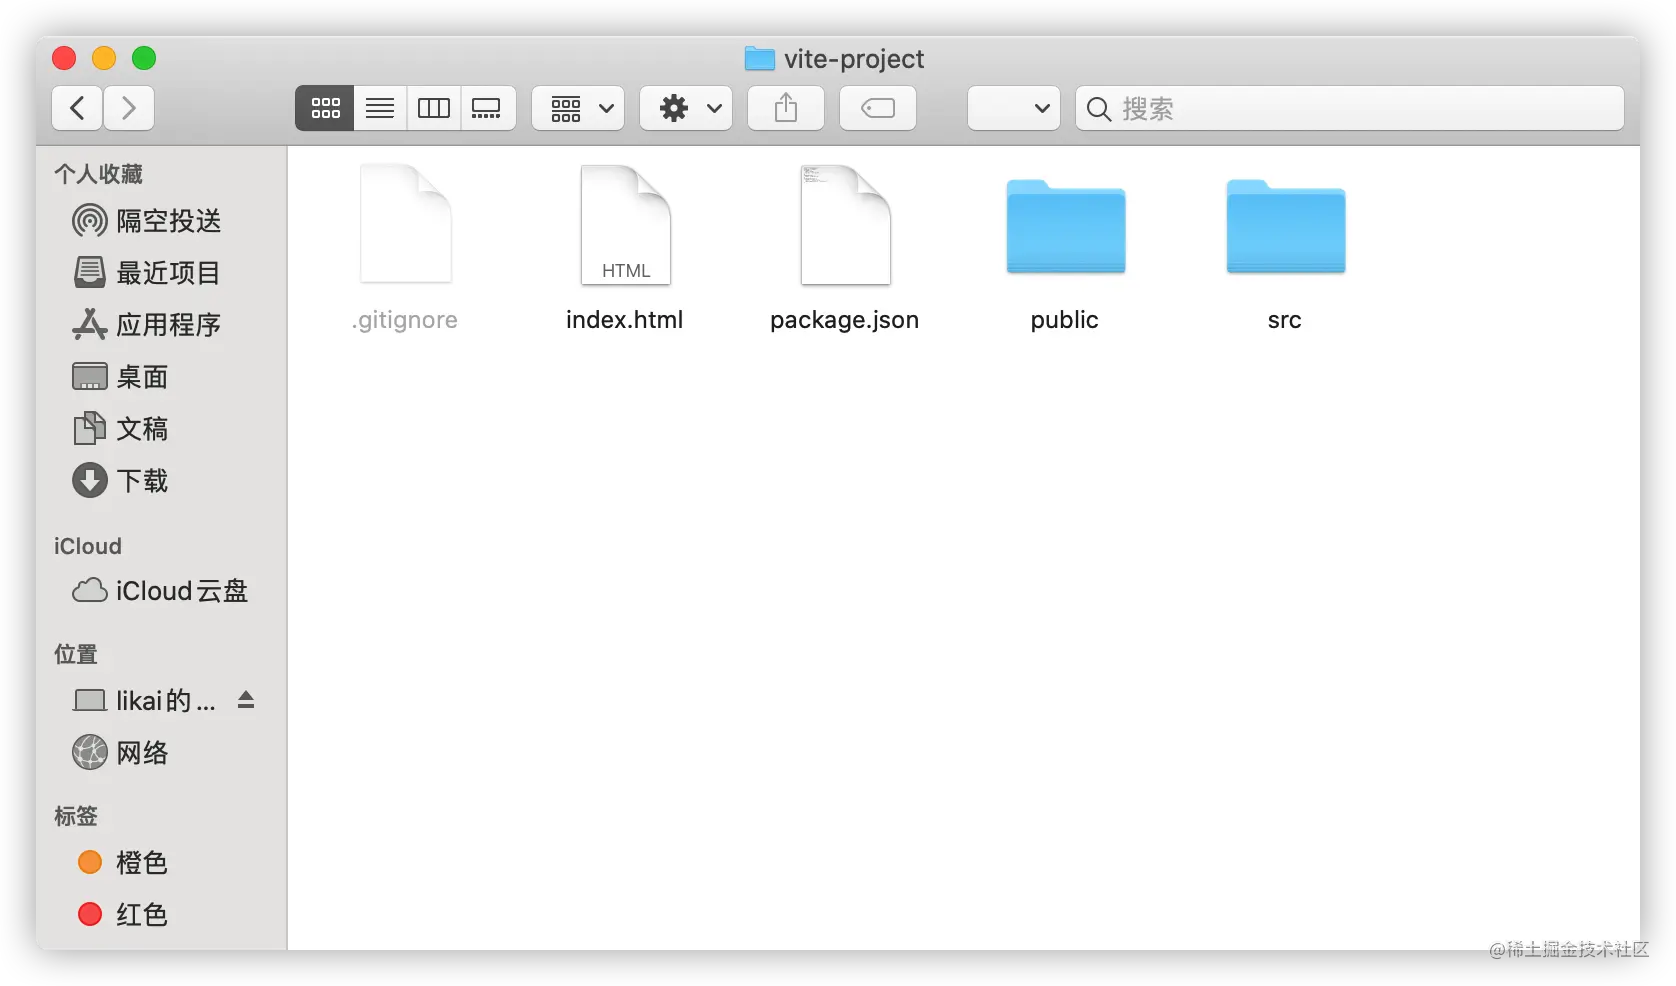Click the src folder name label
The width and height of the screenshot is (1676, 986).
click(1285, 320)
